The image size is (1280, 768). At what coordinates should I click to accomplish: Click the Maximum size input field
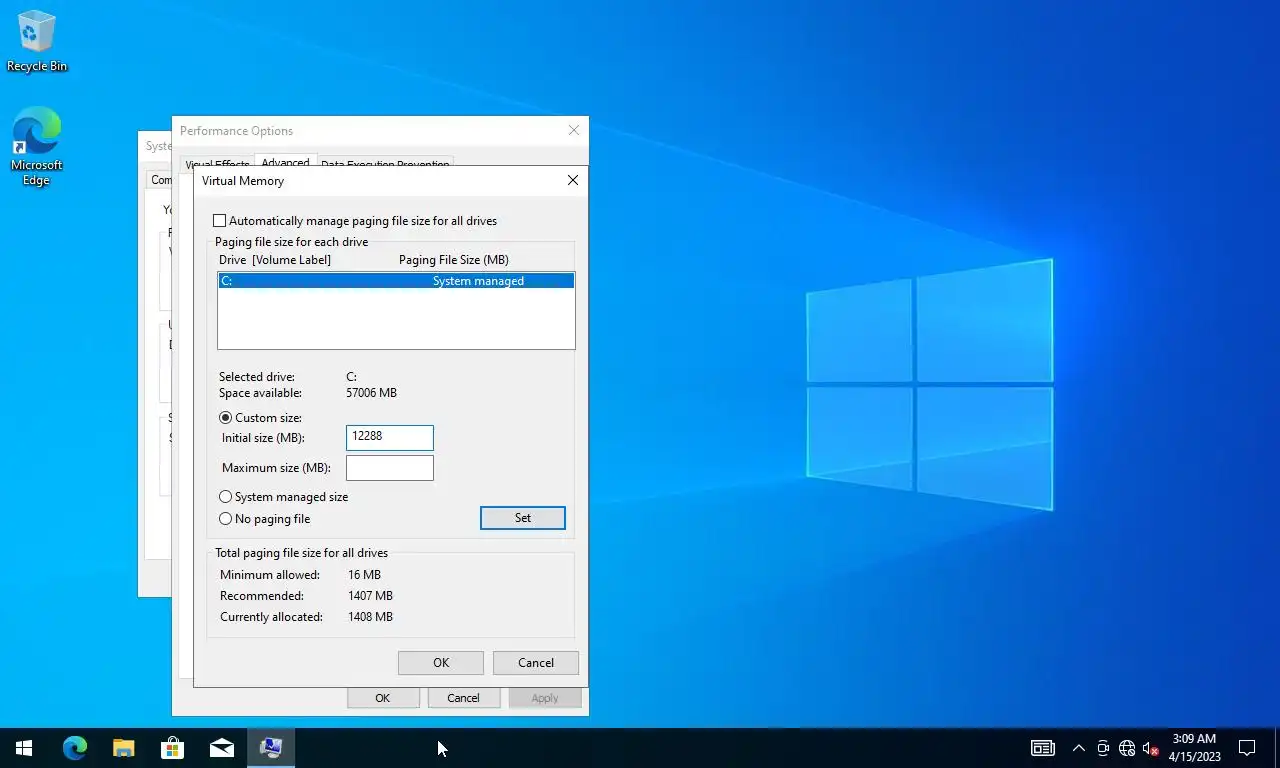[390, 468]
